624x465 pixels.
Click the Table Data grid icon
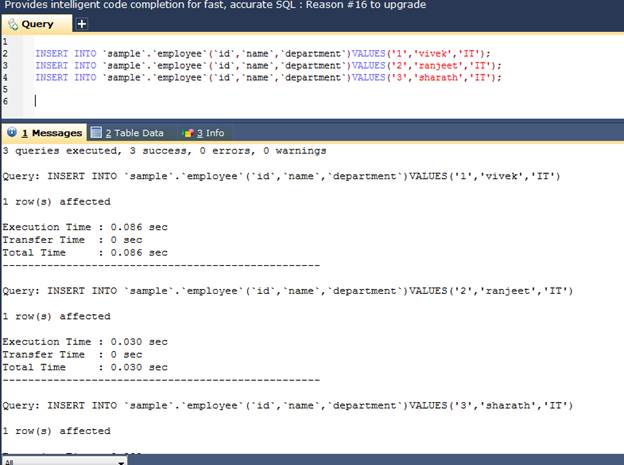coord(96,133)
